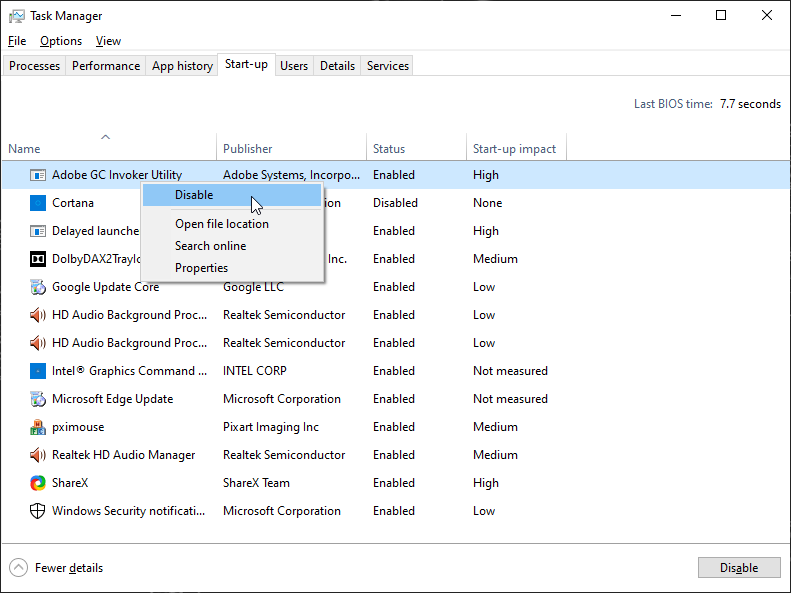This screenshot has height=593, width=791.
Task: Click the Google Update Core icon
Action: [38, 287]
